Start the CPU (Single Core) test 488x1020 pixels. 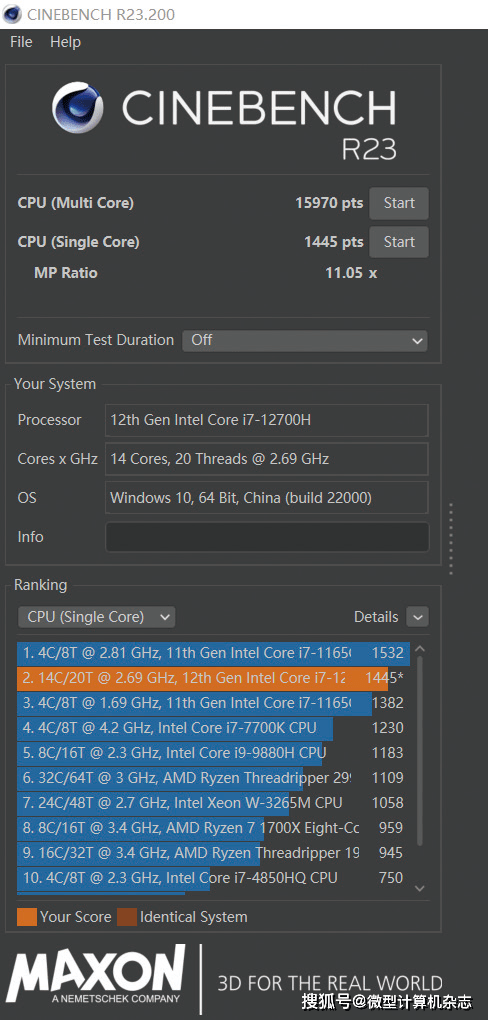pyautogui.click(x=399, y=242)
